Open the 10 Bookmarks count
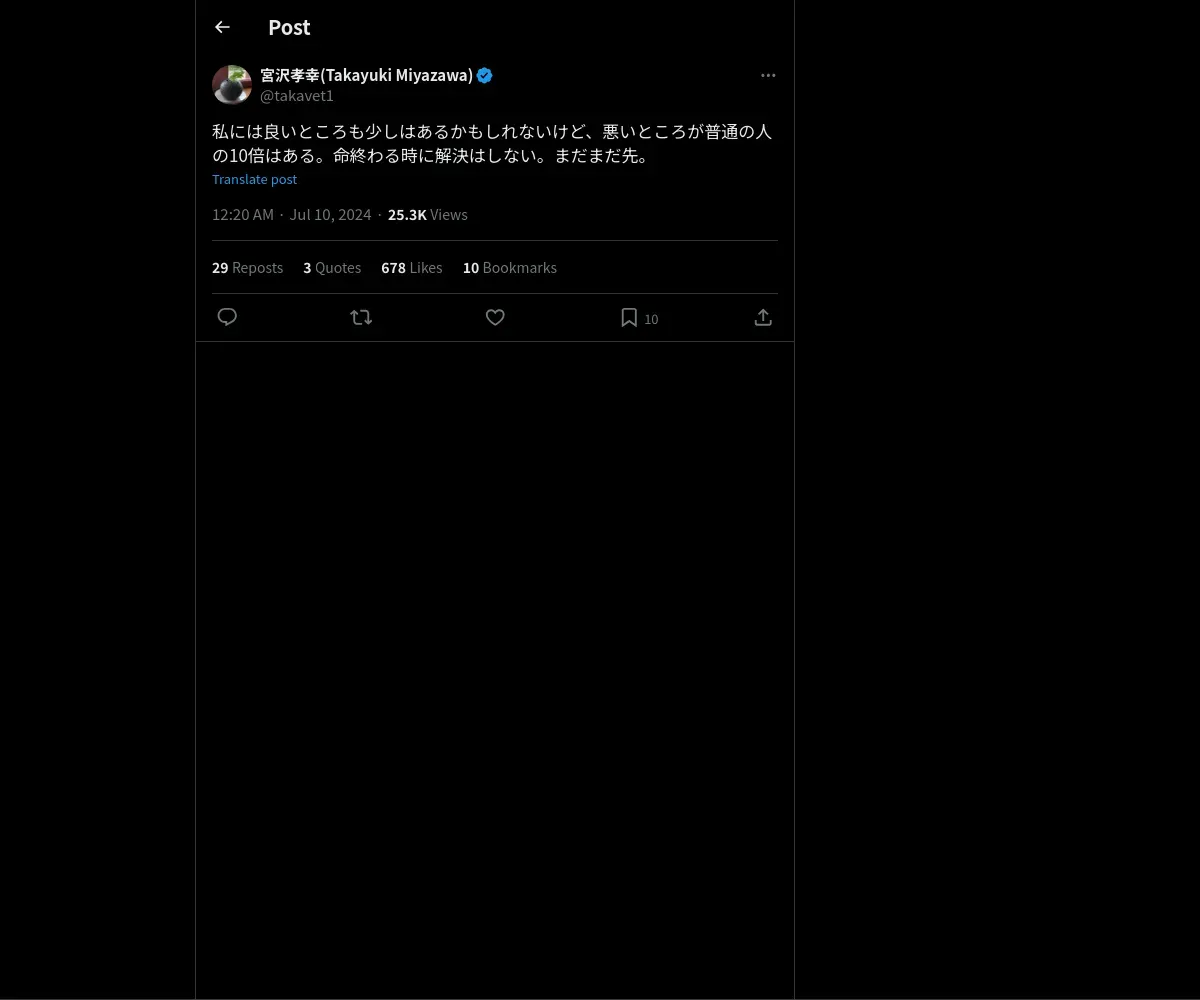This screenshot has height=1000, width=1200. 510,267
